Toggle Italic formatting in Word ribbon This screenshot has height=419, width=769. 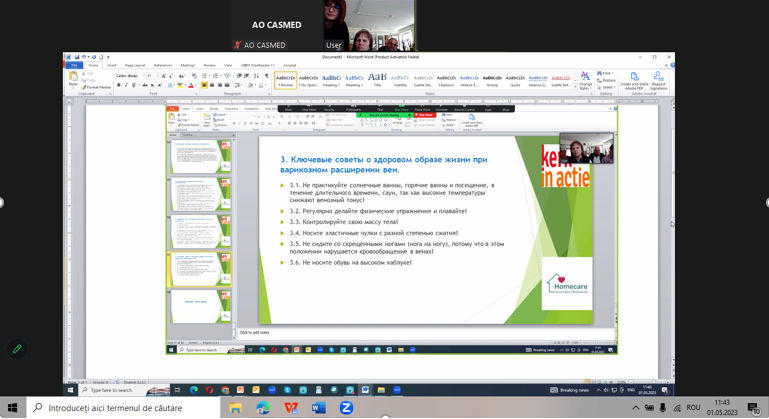pyautogui.click(x=126, y=86)
